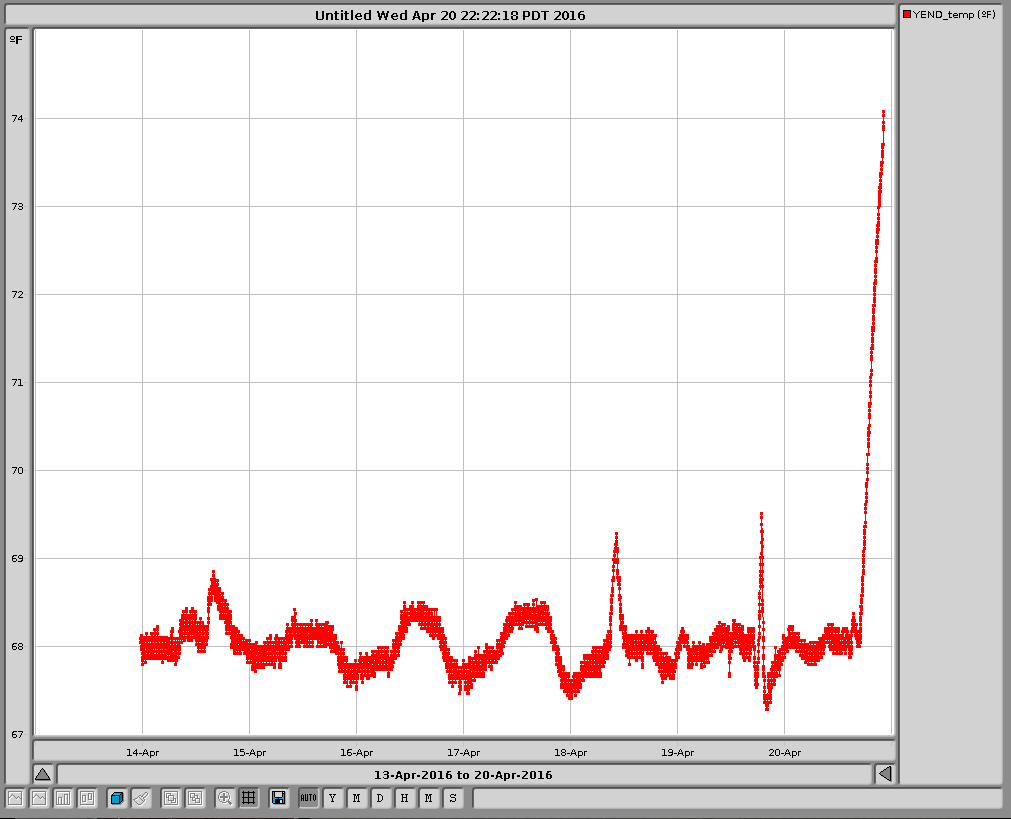Activate the magnifier zoom tool
This screenshot has width=1011, height=819.
tap(224, 798)
